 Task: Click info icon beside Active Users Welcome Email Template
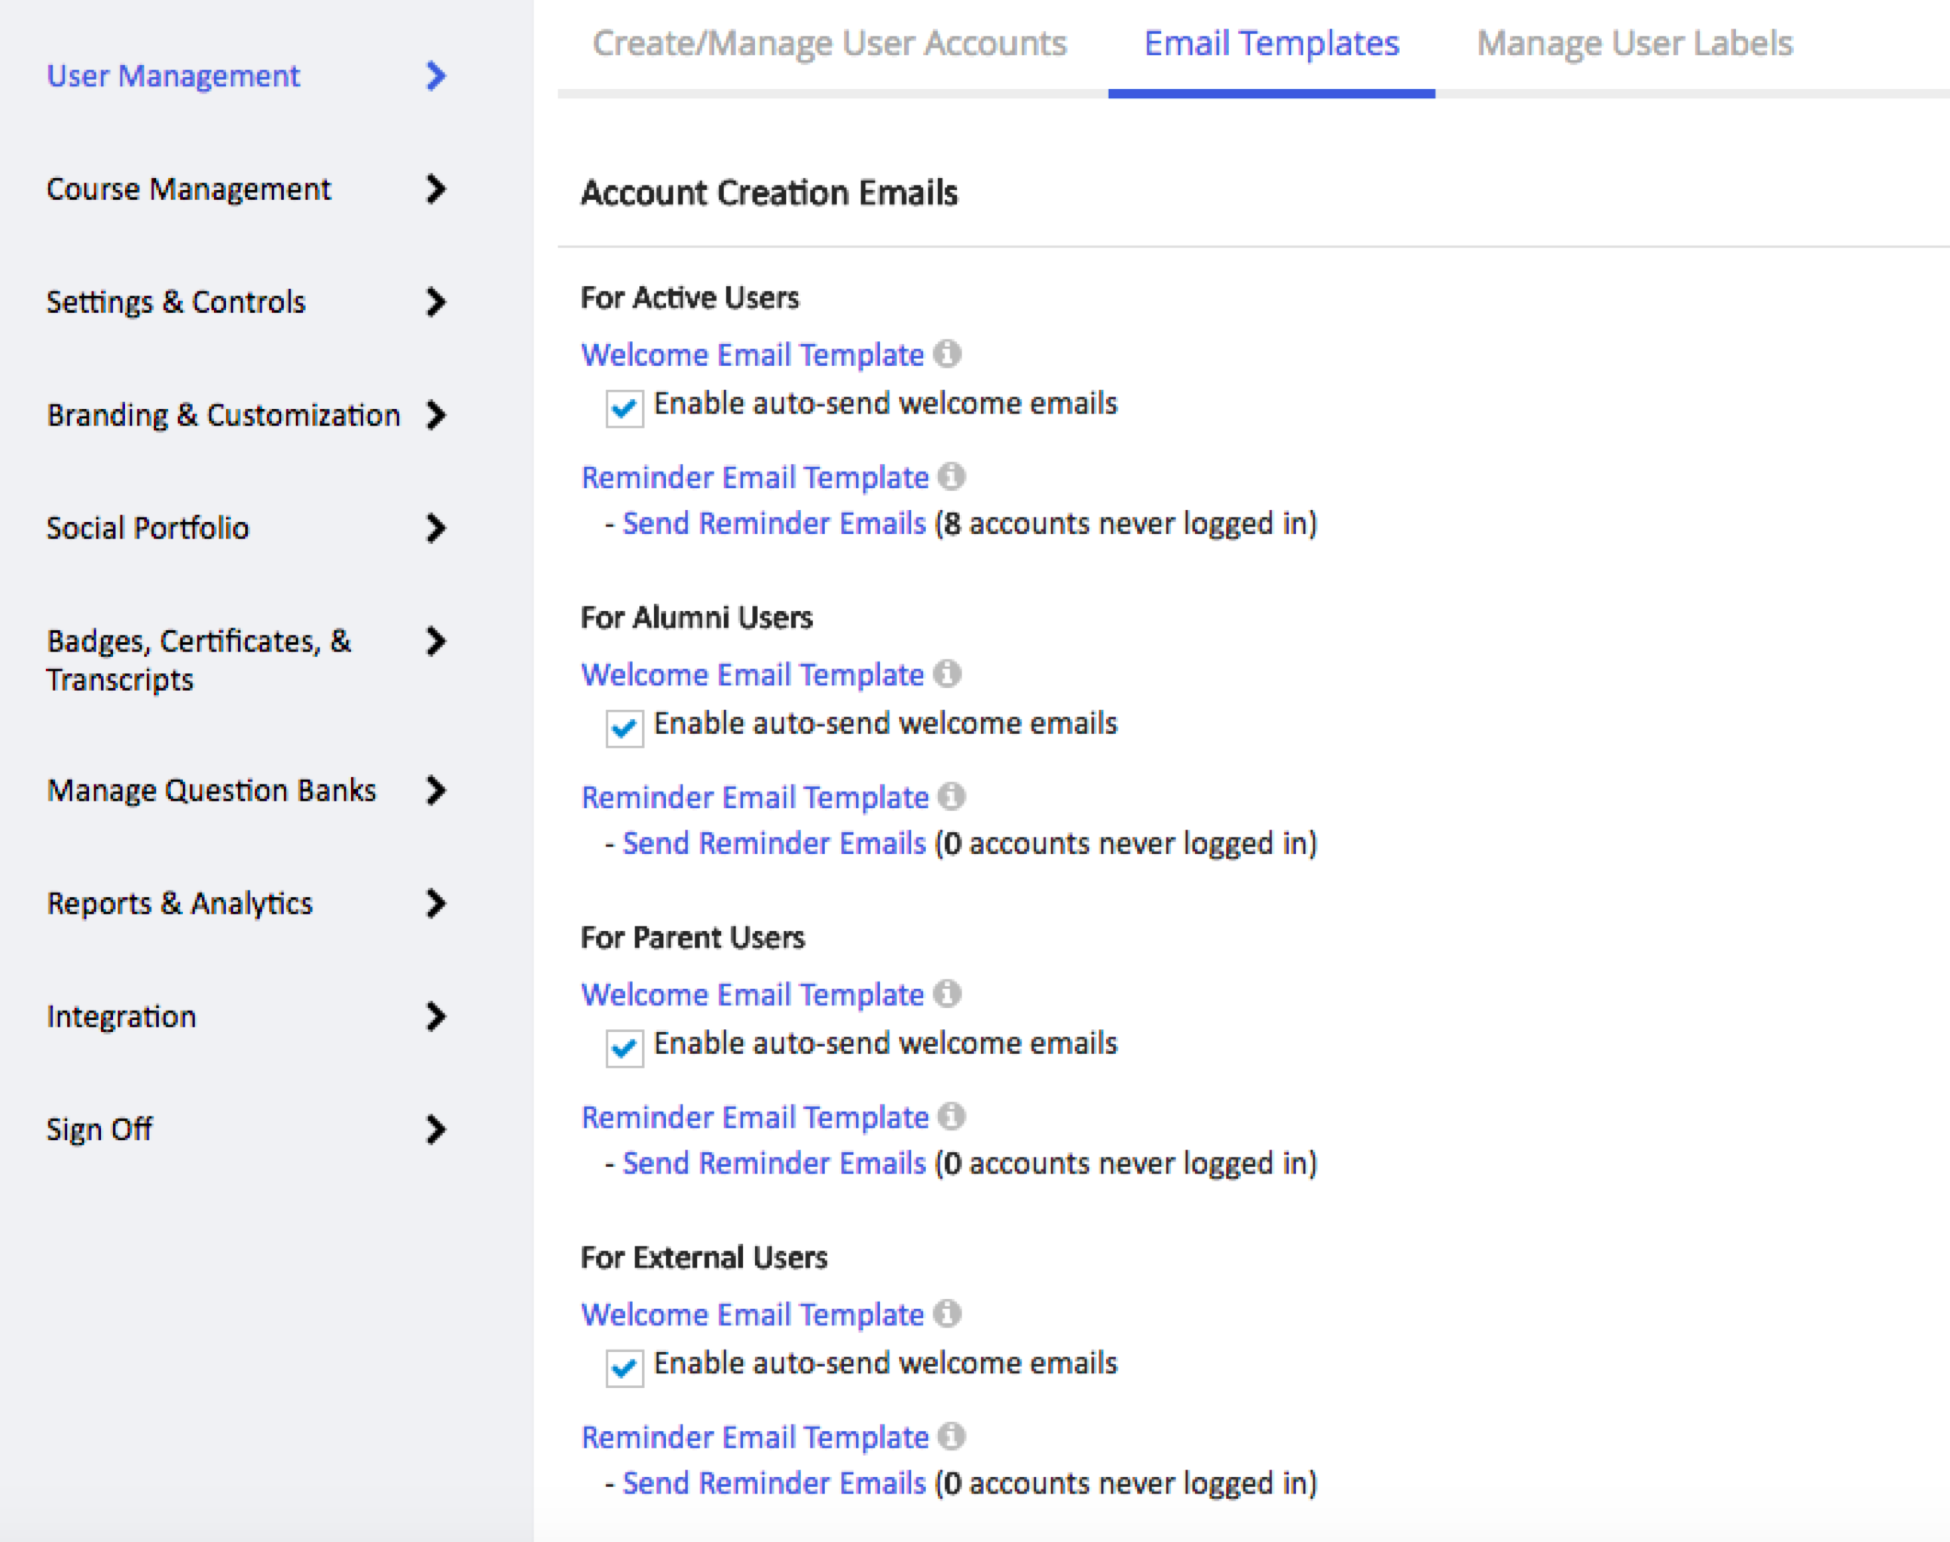(947, 354)
